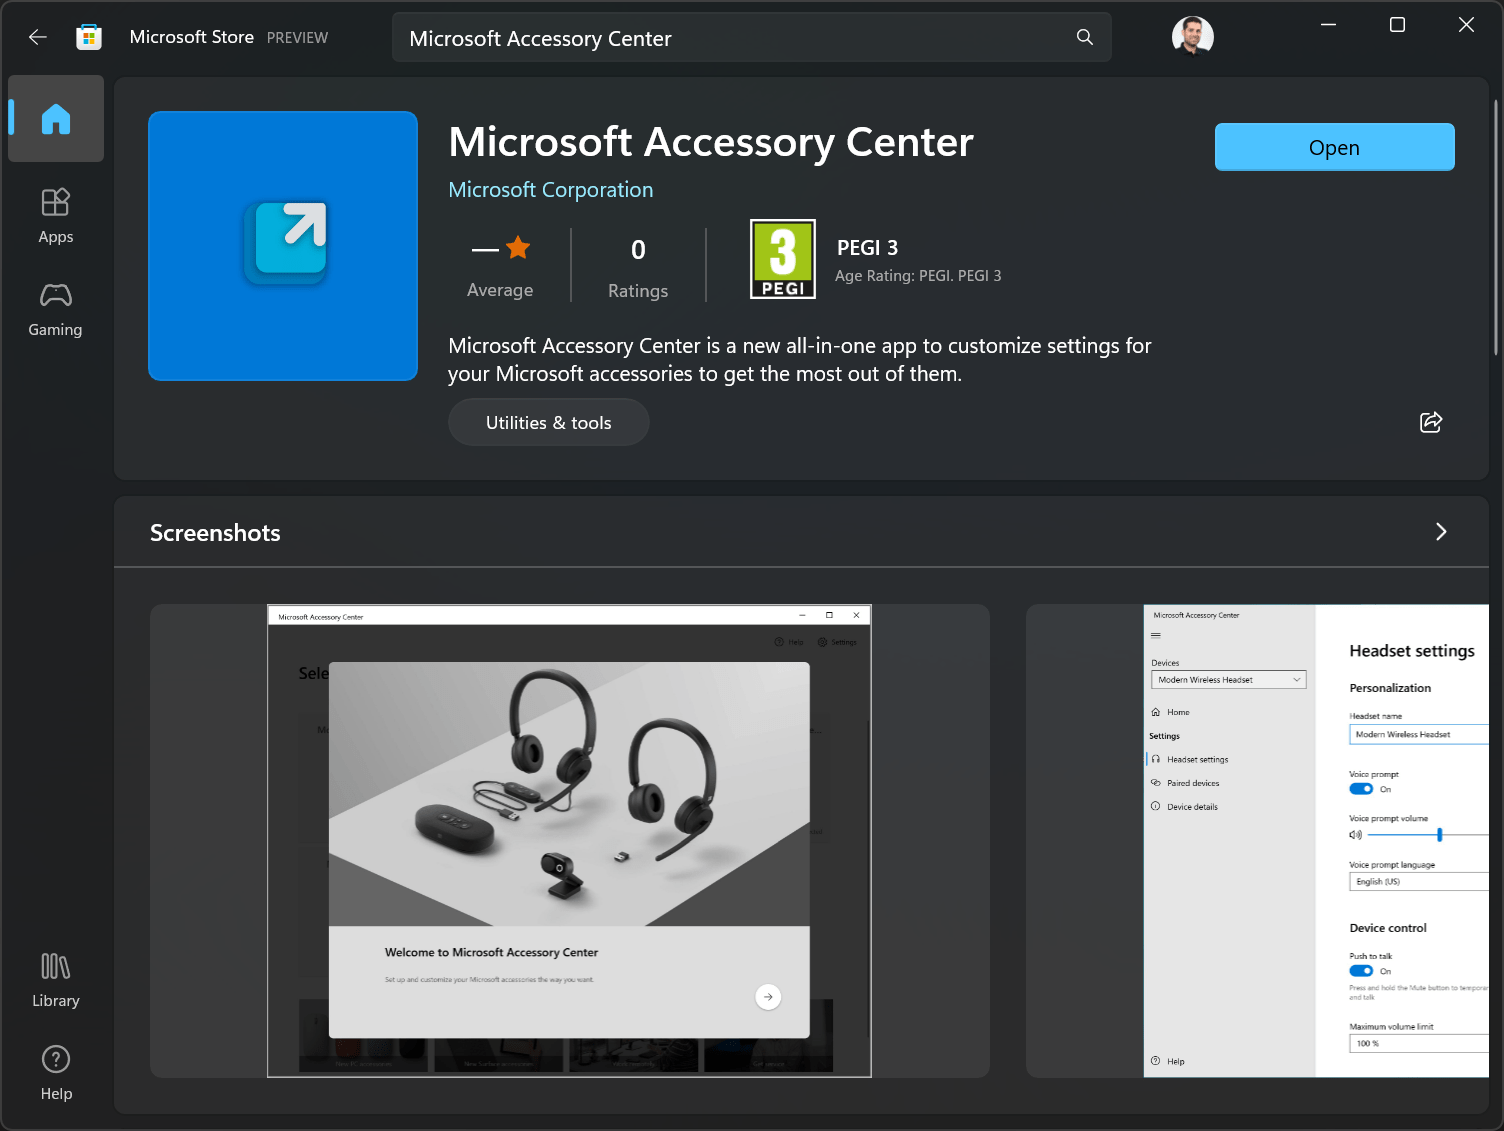Viewport: 1504px width, 1131px height.
Task: Open Help from the sidebar
Action: point(55,1070)
